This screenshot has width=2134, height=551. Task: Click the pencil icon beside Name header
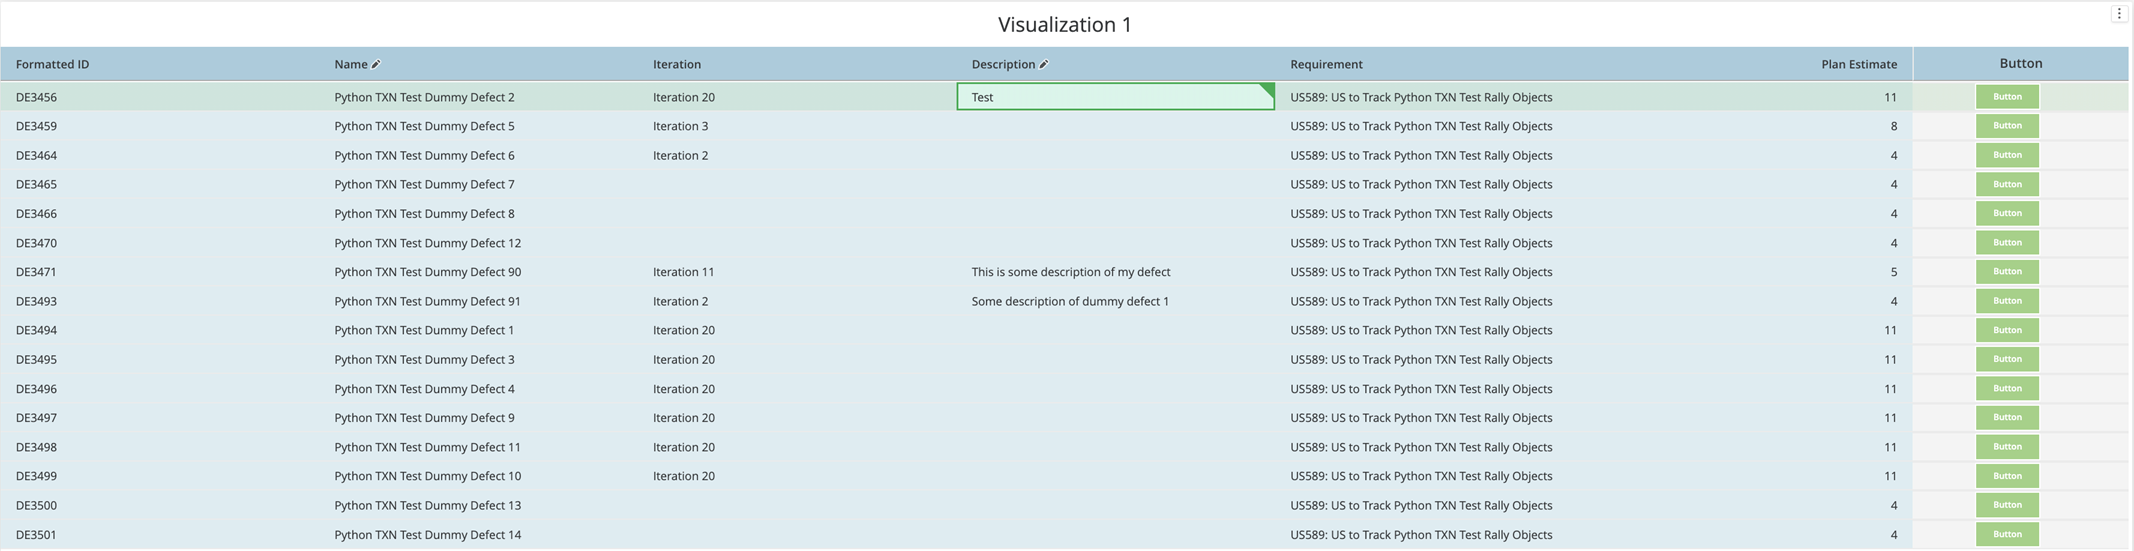point(376,65)
